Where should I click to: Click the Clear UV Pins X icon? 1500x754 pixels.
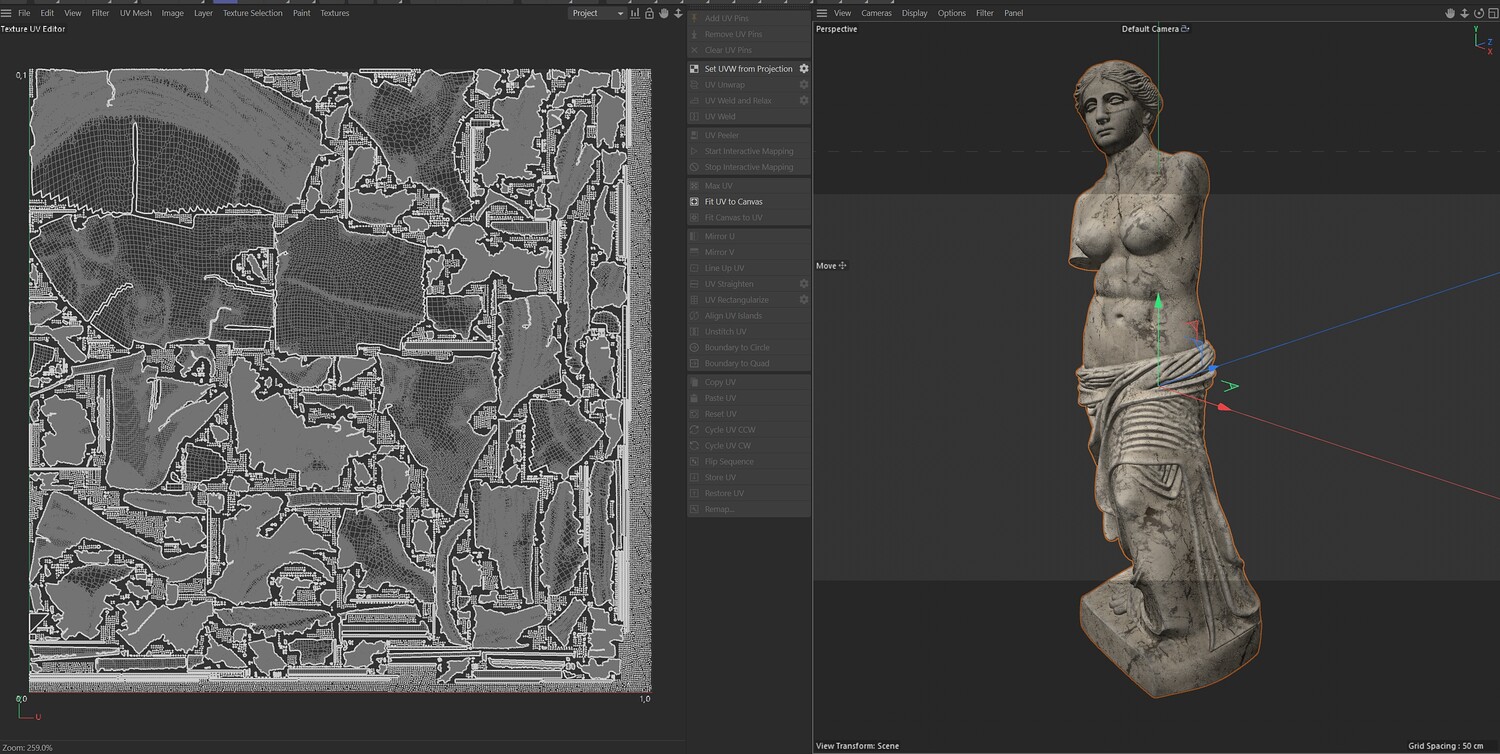click(695, 50)
